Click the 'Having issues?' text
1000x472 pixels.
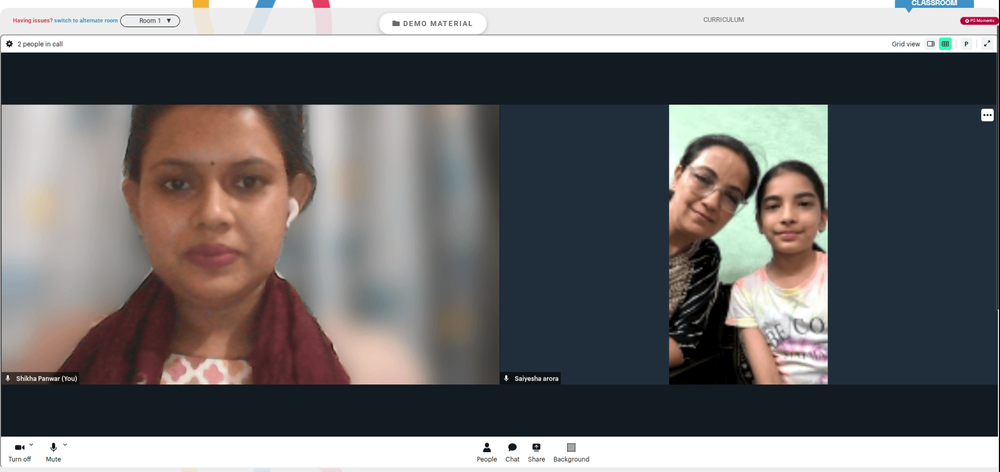point(33,21)
